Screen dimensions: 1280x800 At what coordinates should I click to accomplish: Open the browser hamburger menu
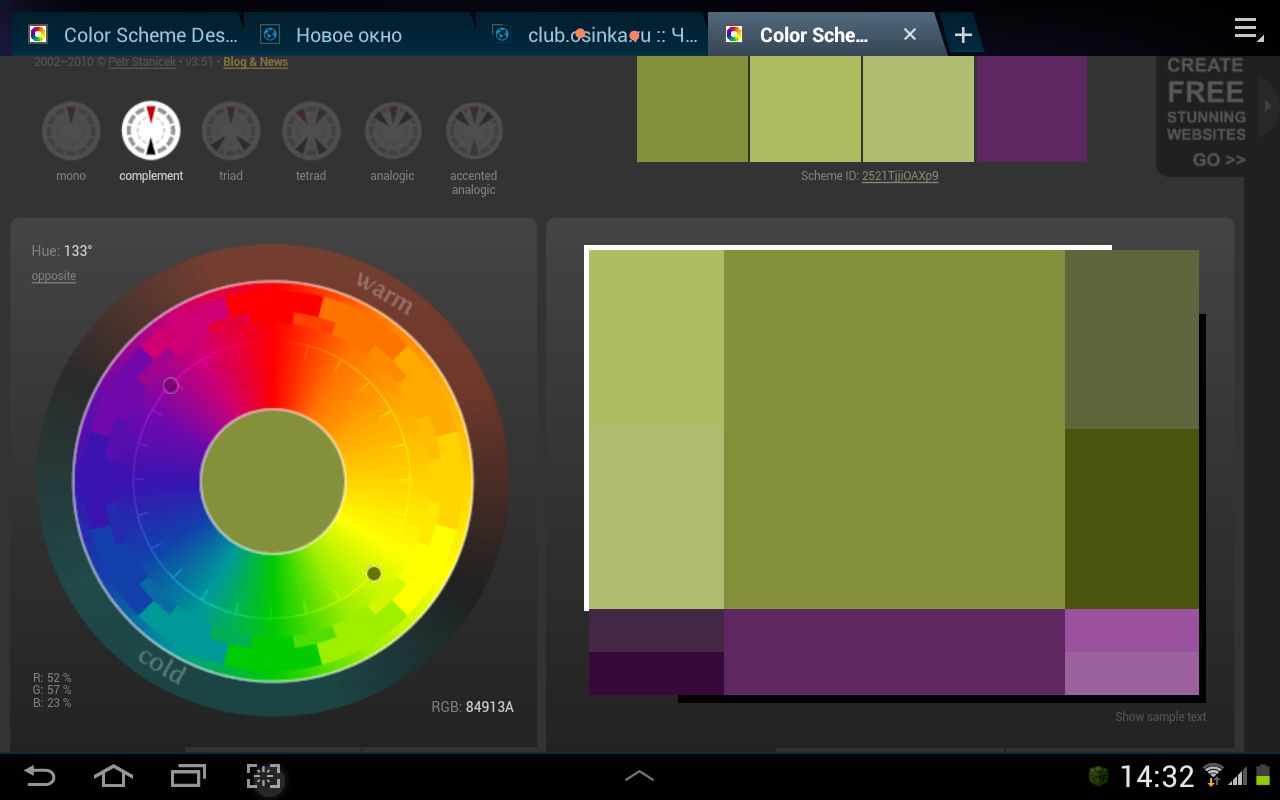click(1247, 29)
